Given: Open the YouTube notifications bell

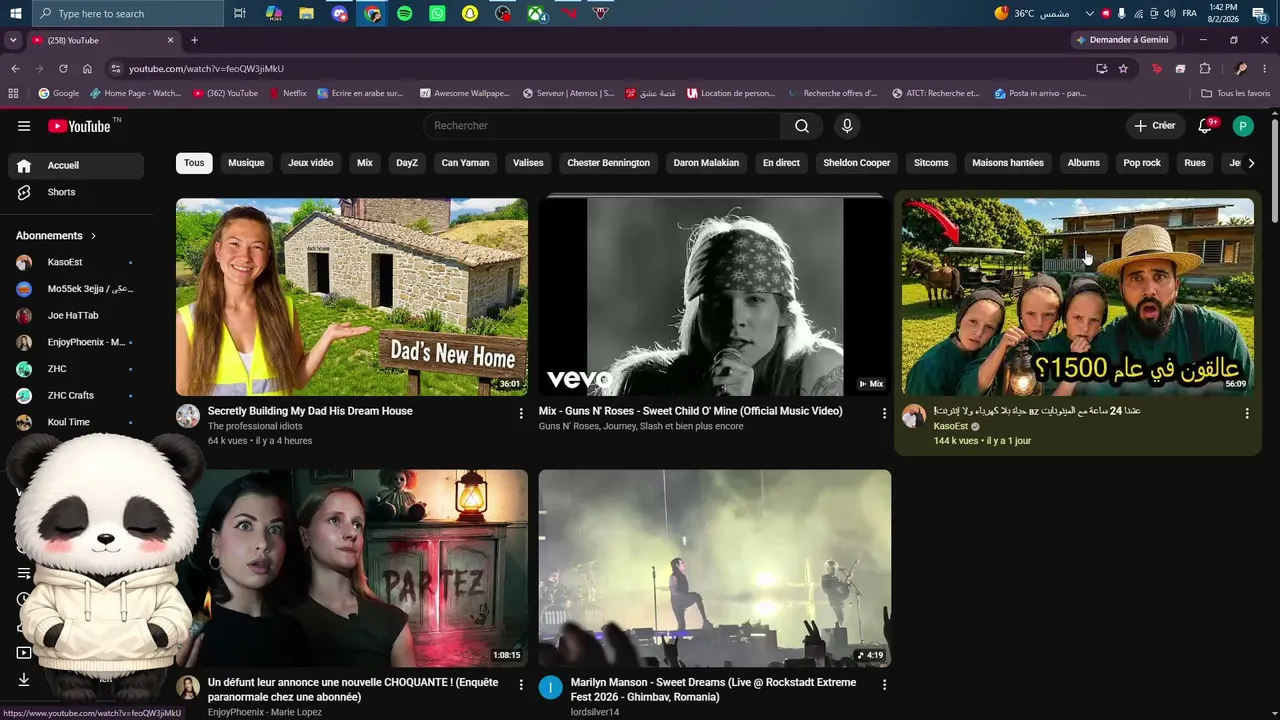Looking at the screenshot, I should click(1206, 126).
